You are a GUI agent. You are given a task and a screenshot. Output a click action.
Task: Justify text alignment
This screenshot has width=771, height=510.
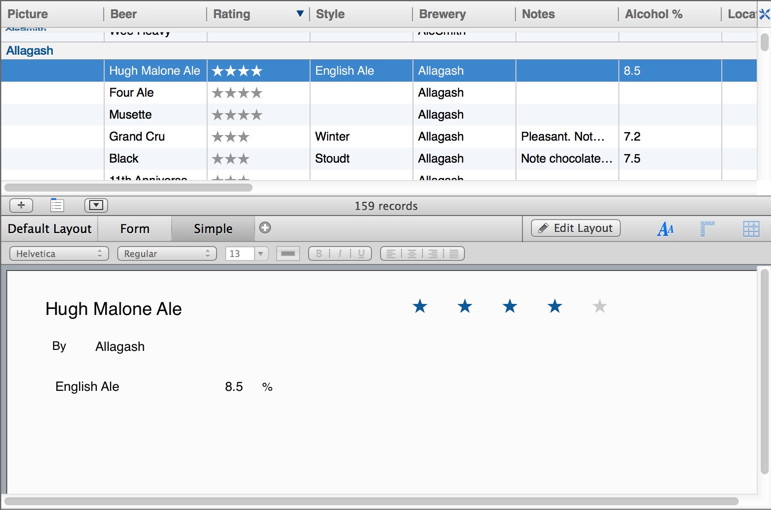click(x=454, y=254)
